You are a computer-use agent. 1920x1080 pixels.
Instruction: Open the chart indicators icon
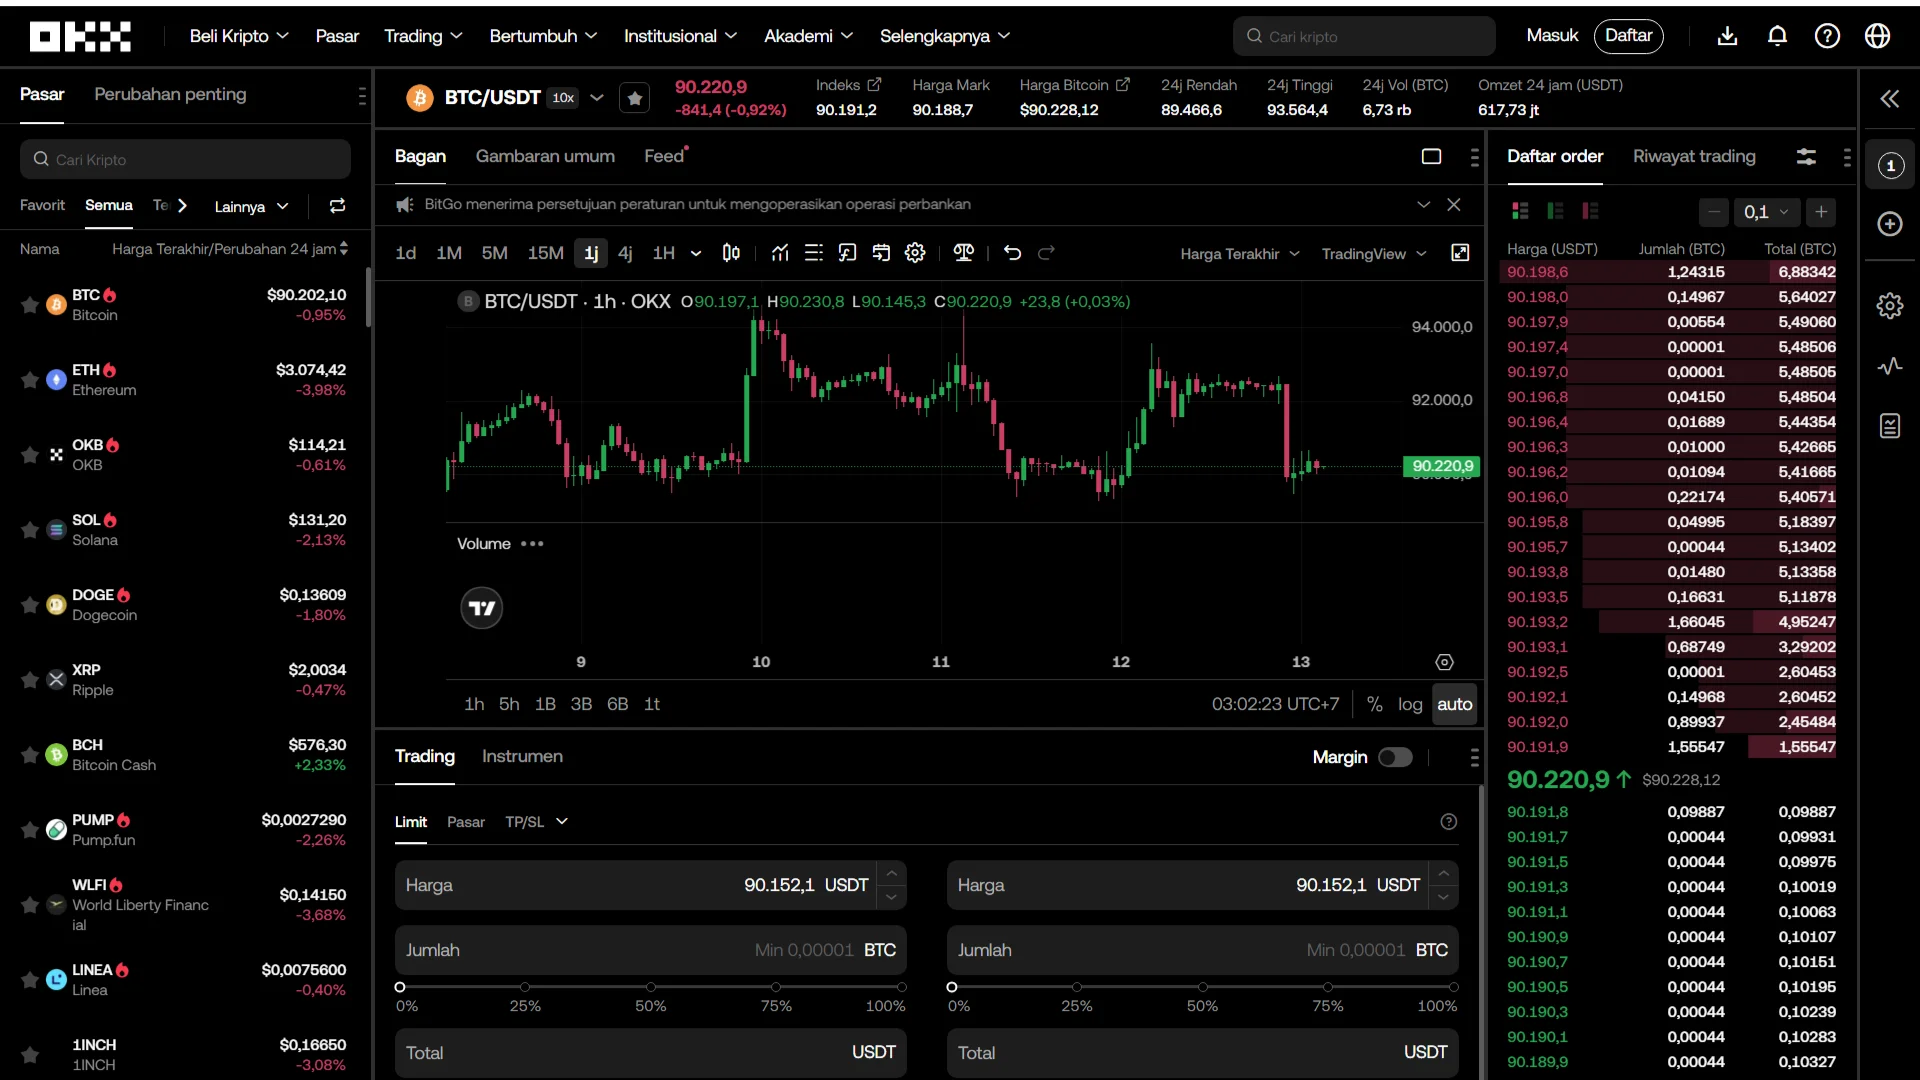[779, 253]
